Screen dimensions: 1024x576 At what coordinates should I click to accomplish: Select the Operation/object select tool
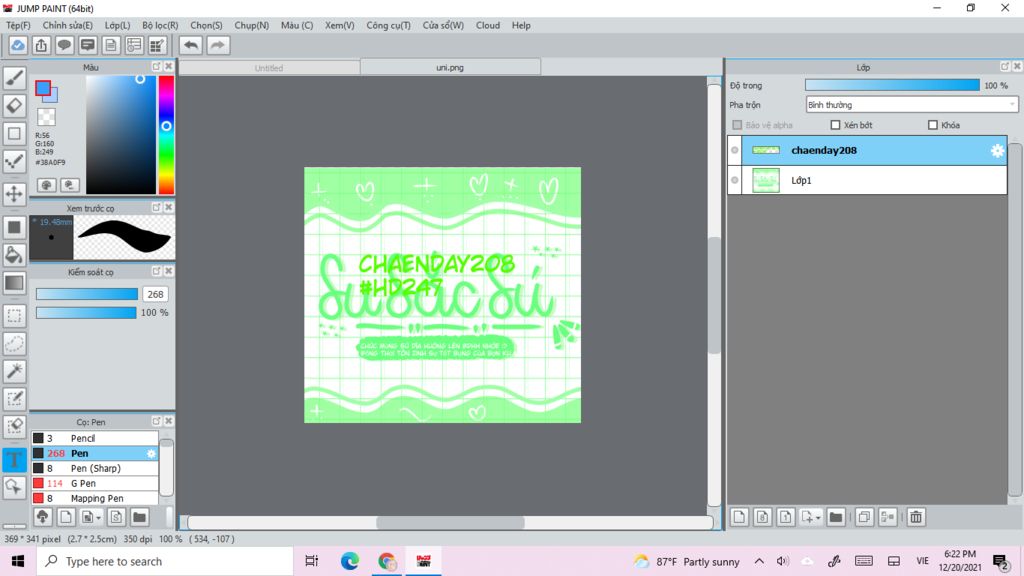point(14,487)
